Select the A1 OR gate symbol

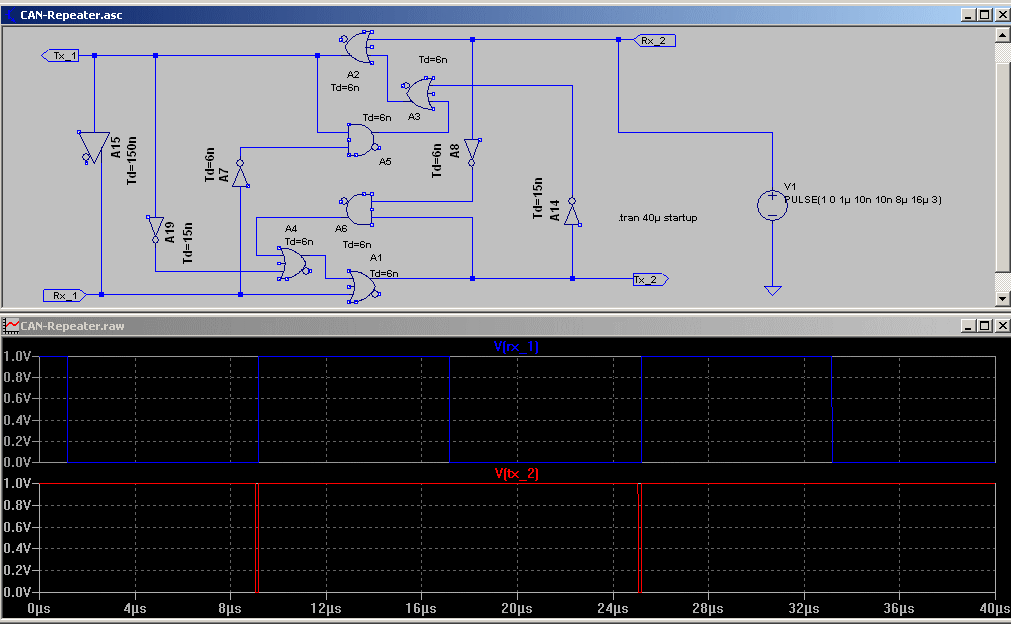coord(363,286)
